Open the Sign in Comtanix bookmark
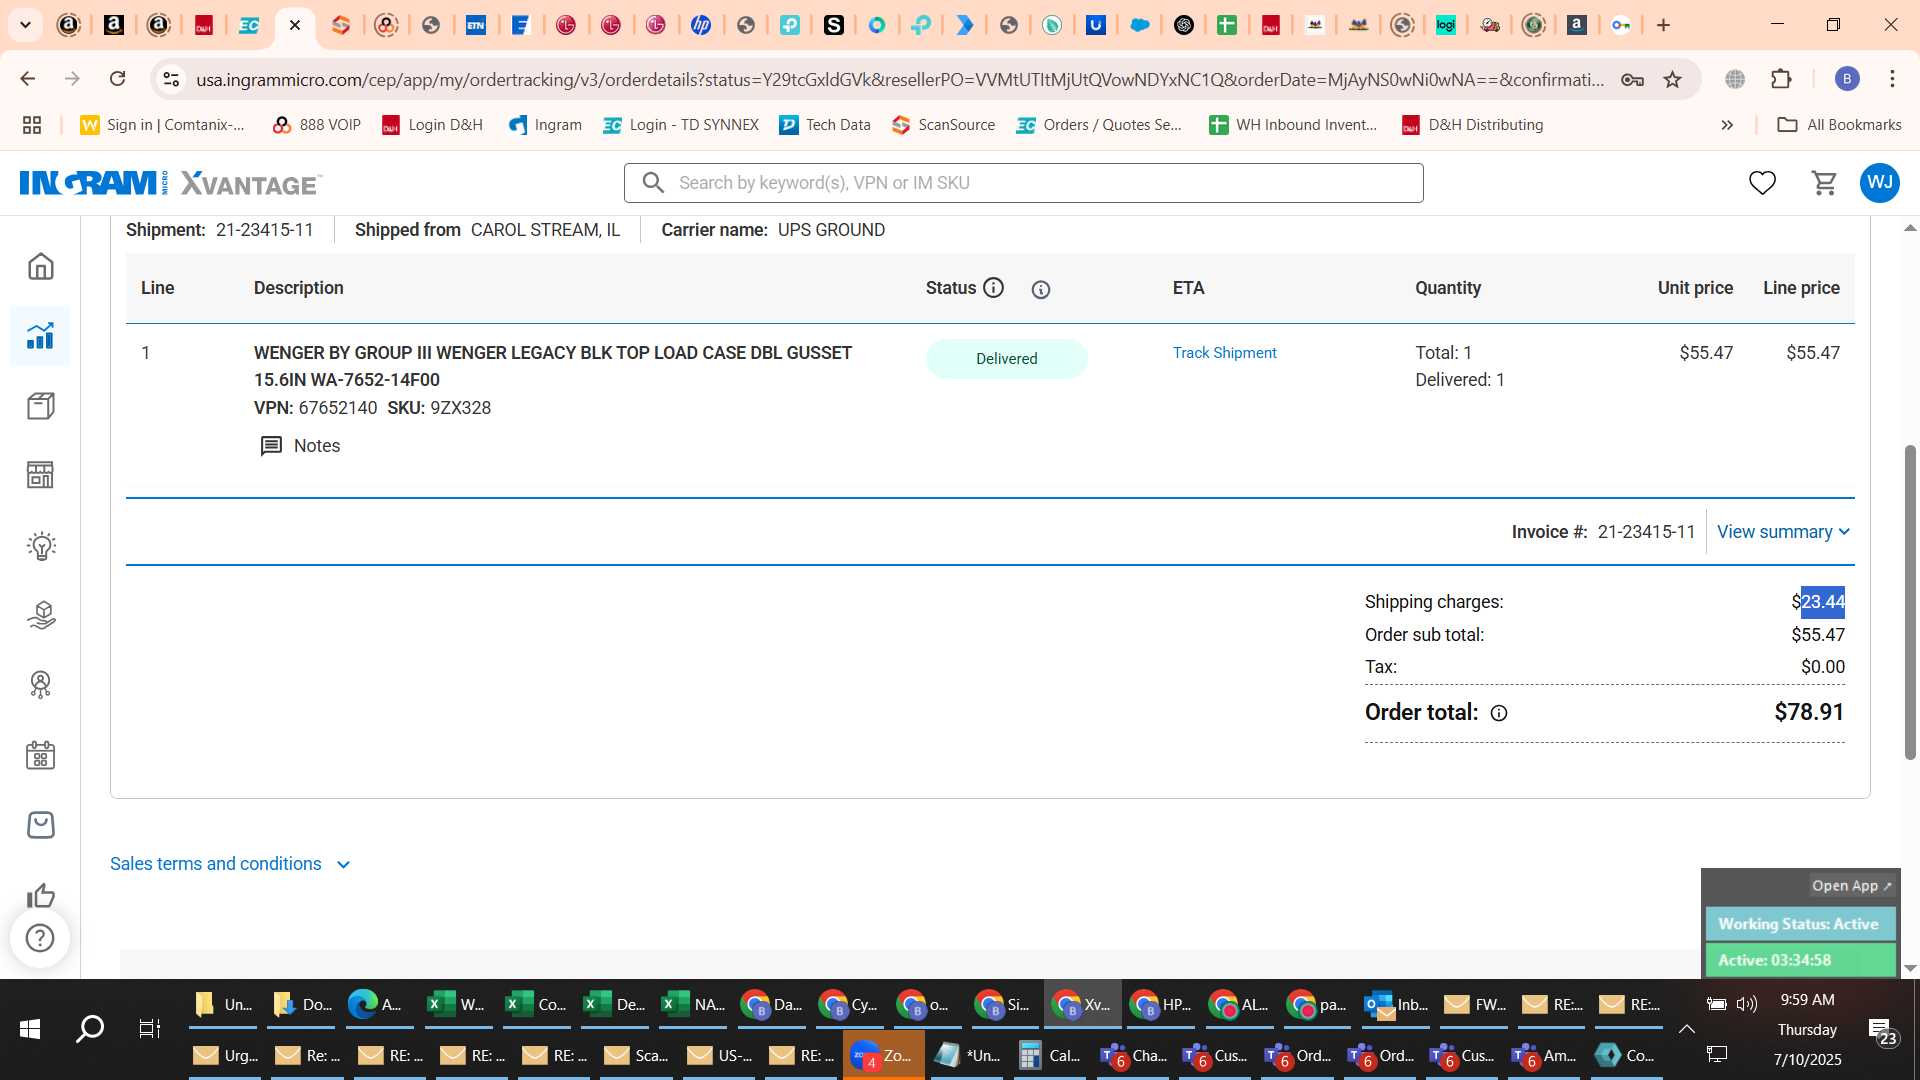The image size is (1920, 1080). (x=162, y=125)
